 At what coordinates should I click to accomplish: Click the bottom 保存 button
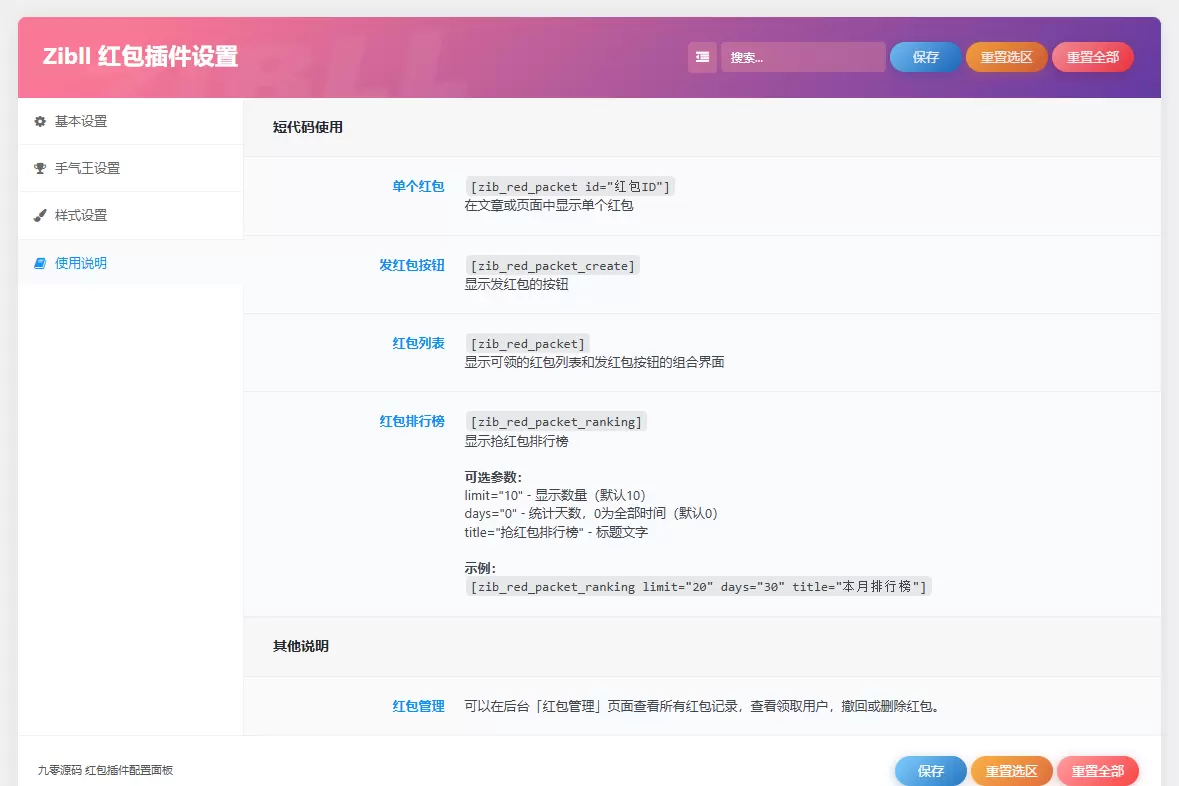(930, 771)
